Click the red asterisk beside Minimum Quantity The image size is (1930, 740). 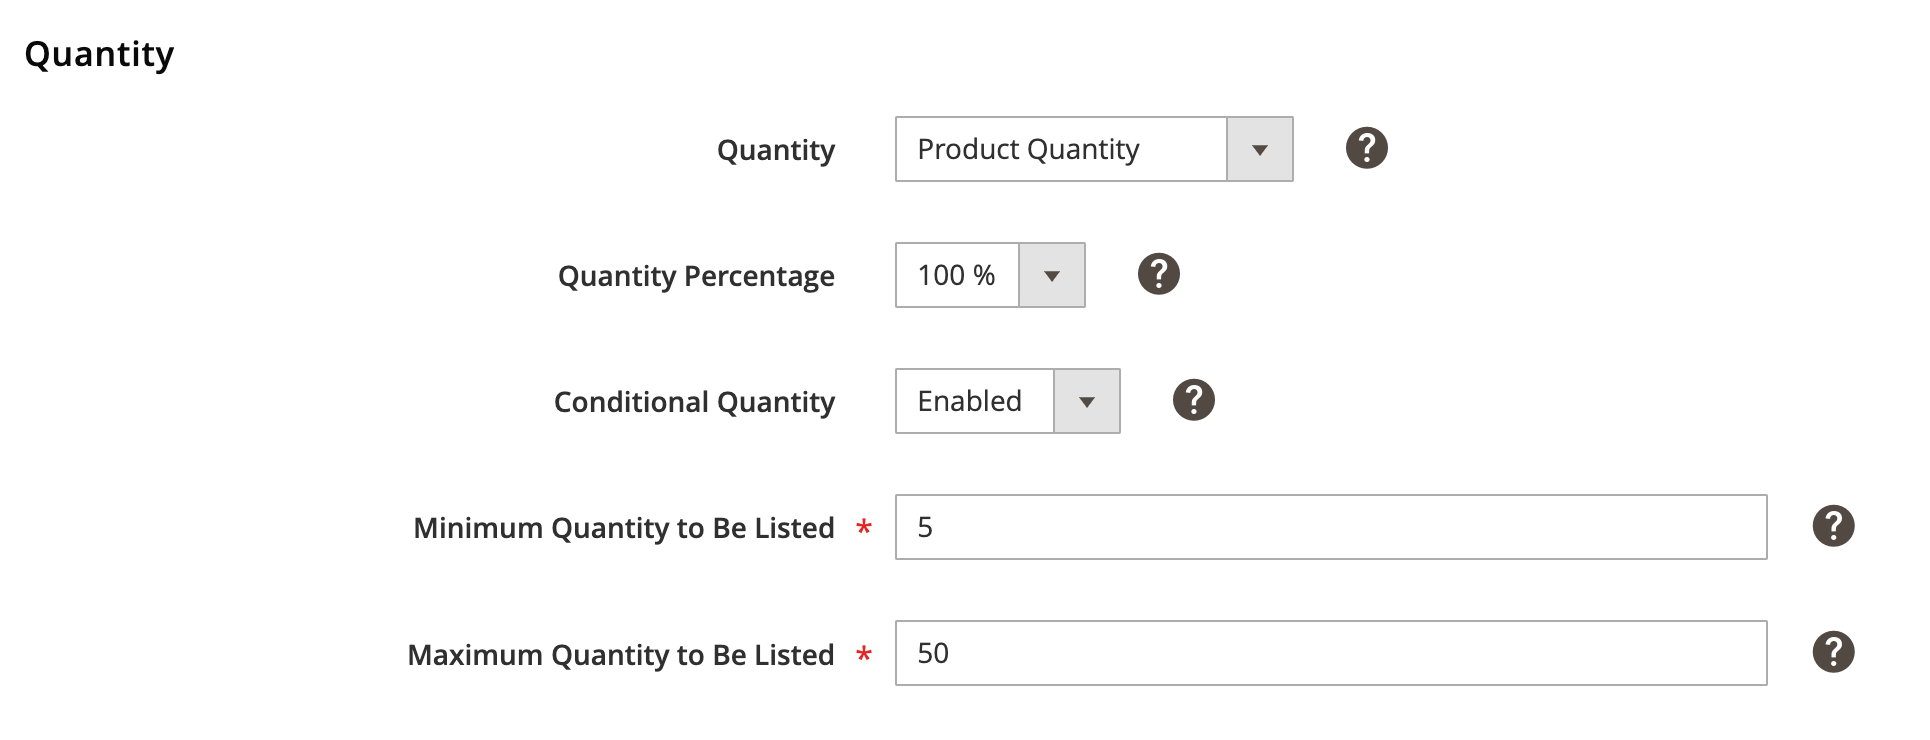[862, 527]
